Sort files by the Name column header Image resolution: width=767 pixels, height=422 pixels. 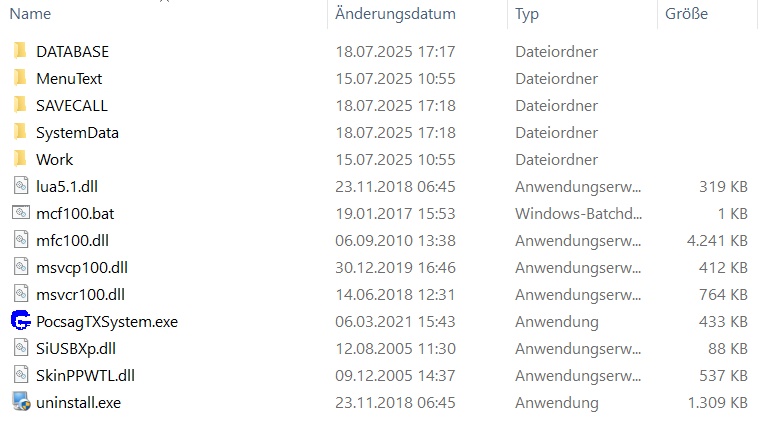point(30,14)
